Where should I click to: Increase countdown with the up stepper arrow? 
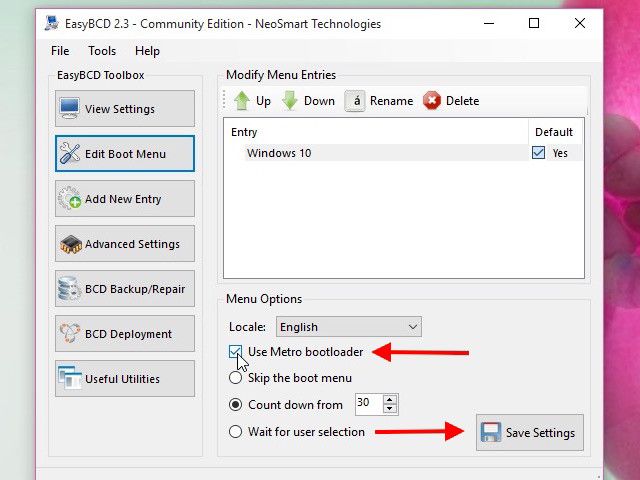(390, 400)
